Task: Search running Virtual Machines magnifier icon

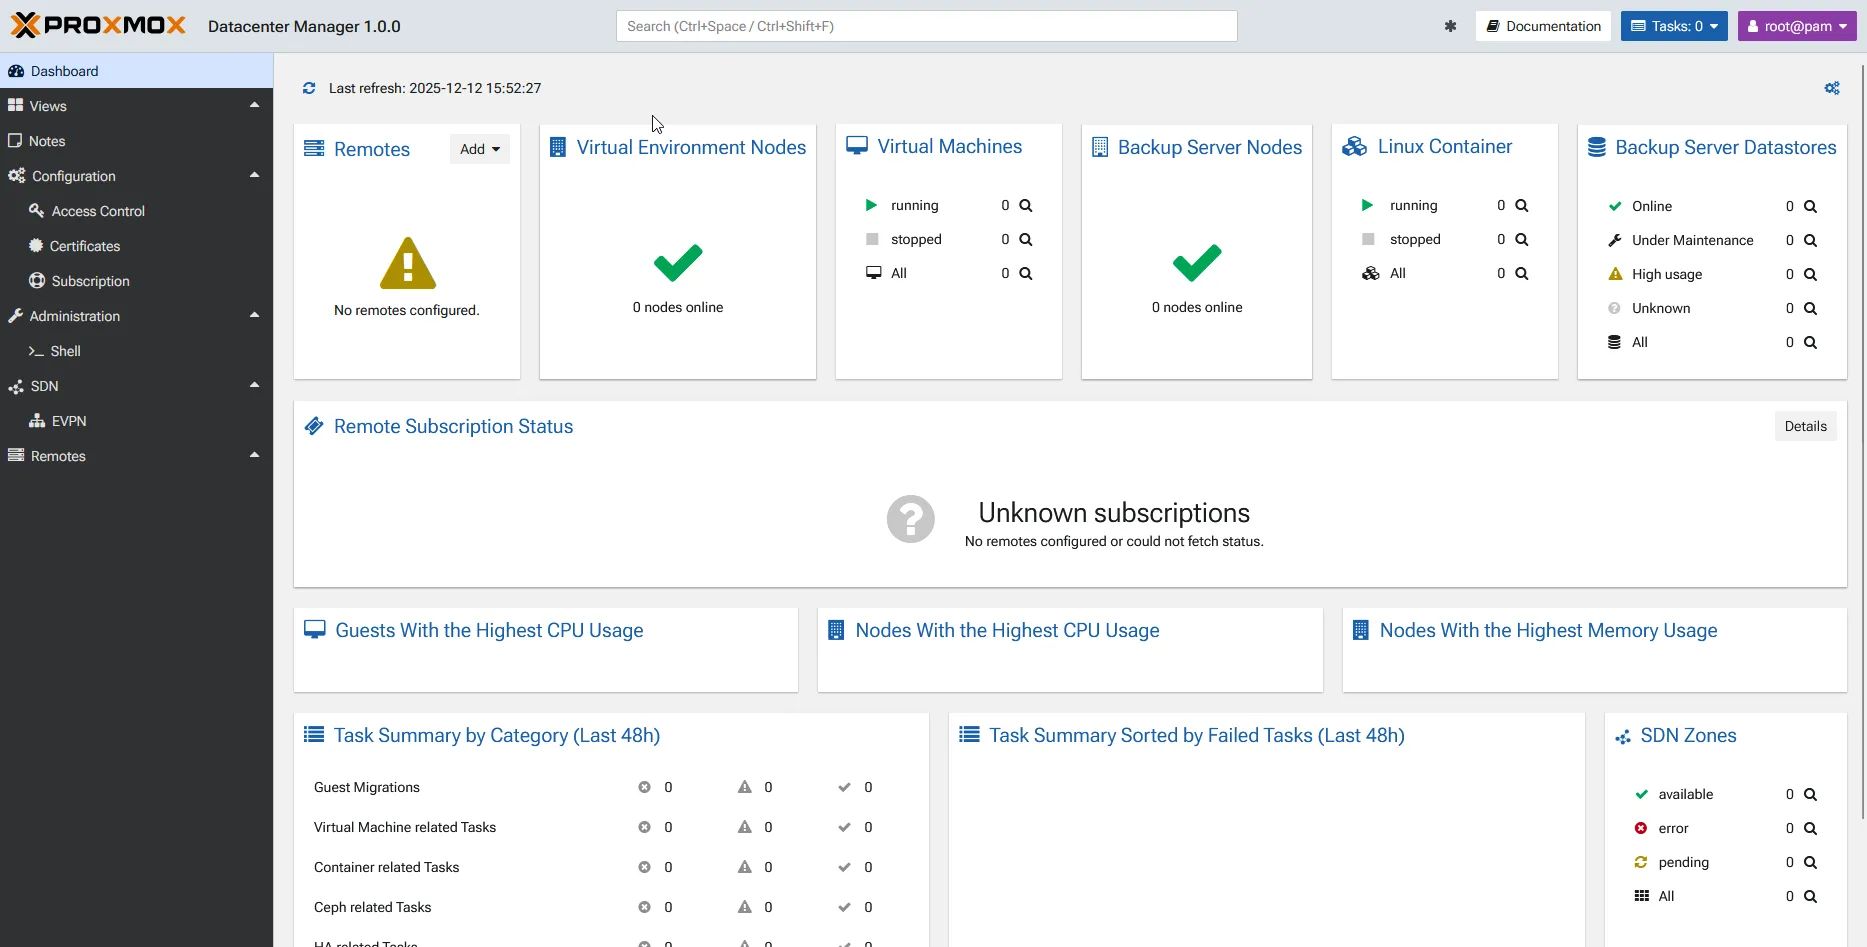Action: tap(1025, 205)
